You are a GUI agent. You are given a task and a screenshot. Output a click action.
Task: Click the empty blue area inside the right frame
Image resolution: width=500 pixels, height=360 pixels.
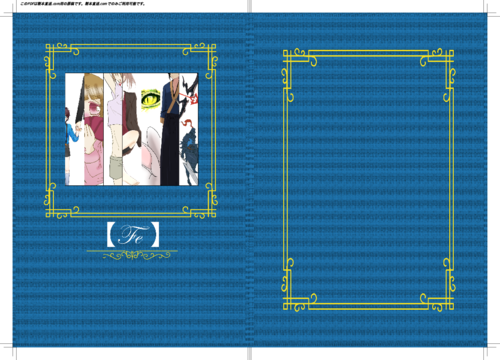[x=368, y=180]
